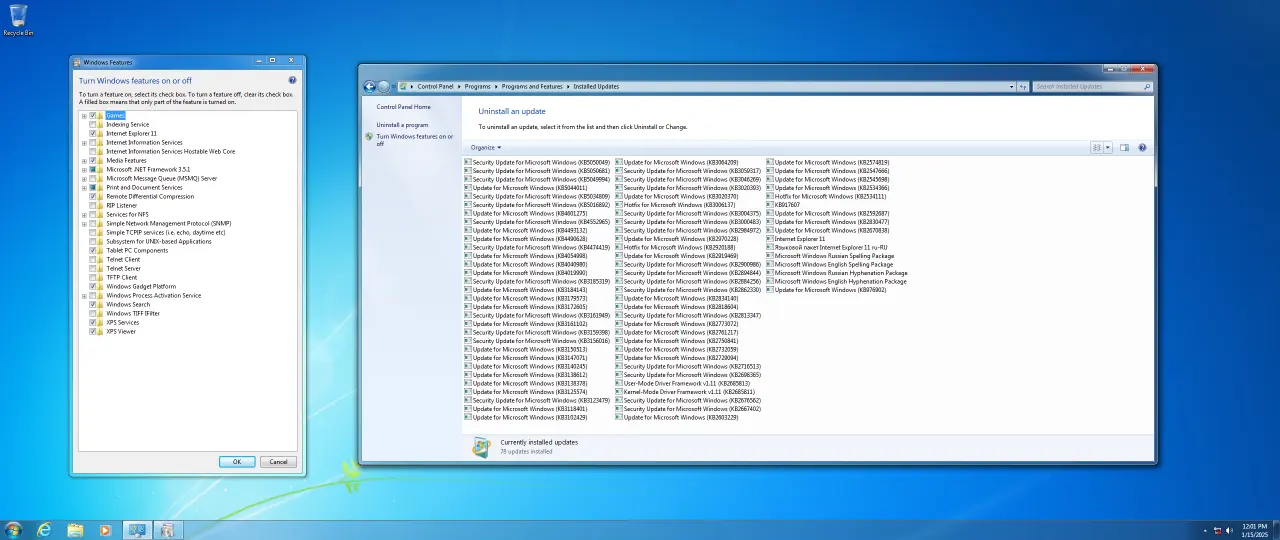The width and height of the screenshot is (1280, 540).
Task: Click the Control Panel taskbar button
Action: pos(136,530)
